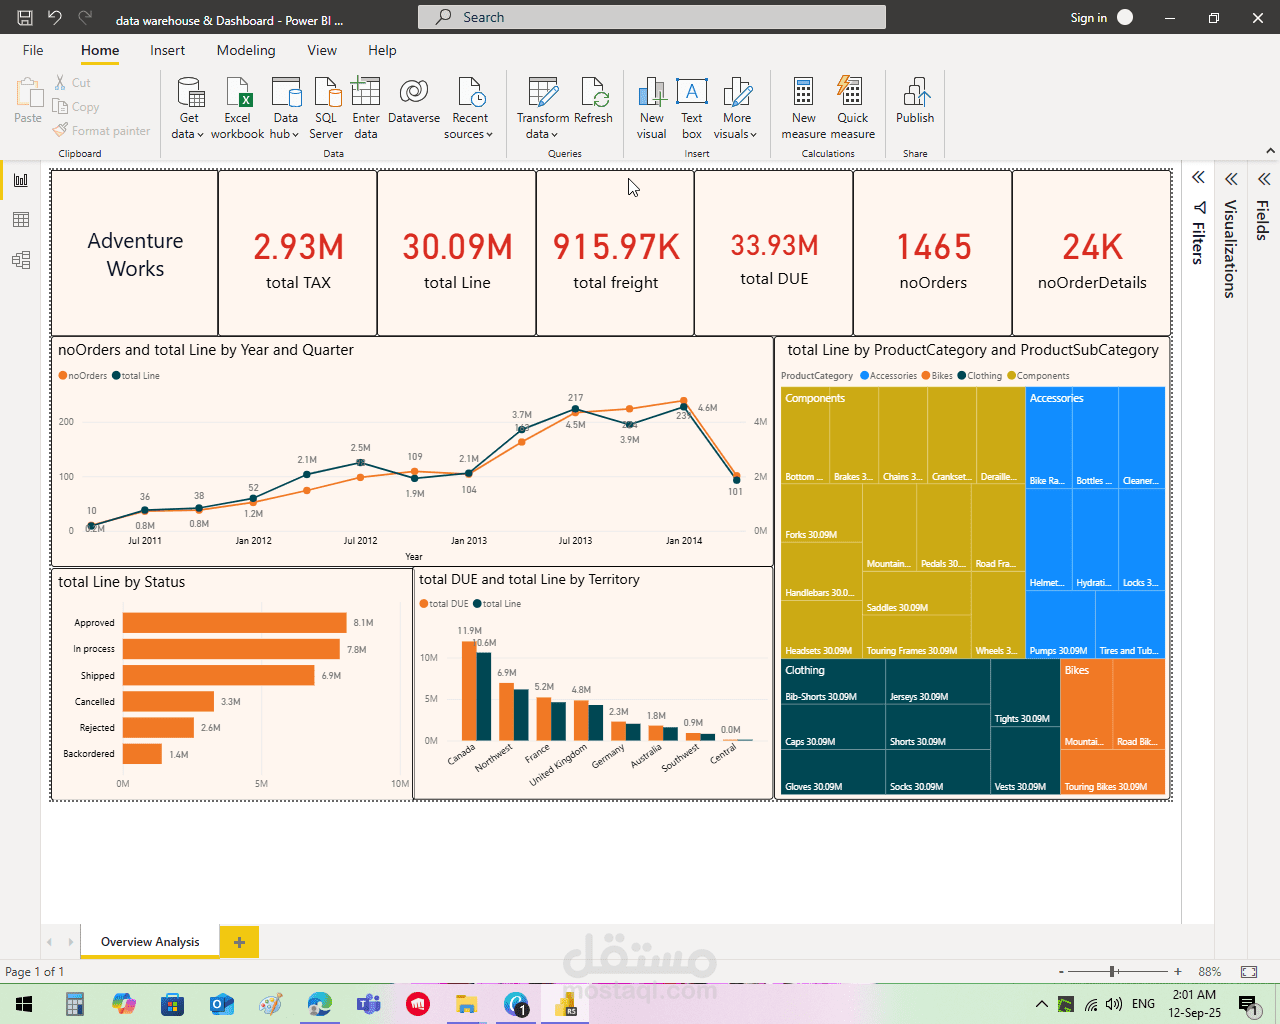Viewport: 1280px width, 1024px height.
Task: Collapse the ribbon with the chevron
Action: pos(1270,151)
